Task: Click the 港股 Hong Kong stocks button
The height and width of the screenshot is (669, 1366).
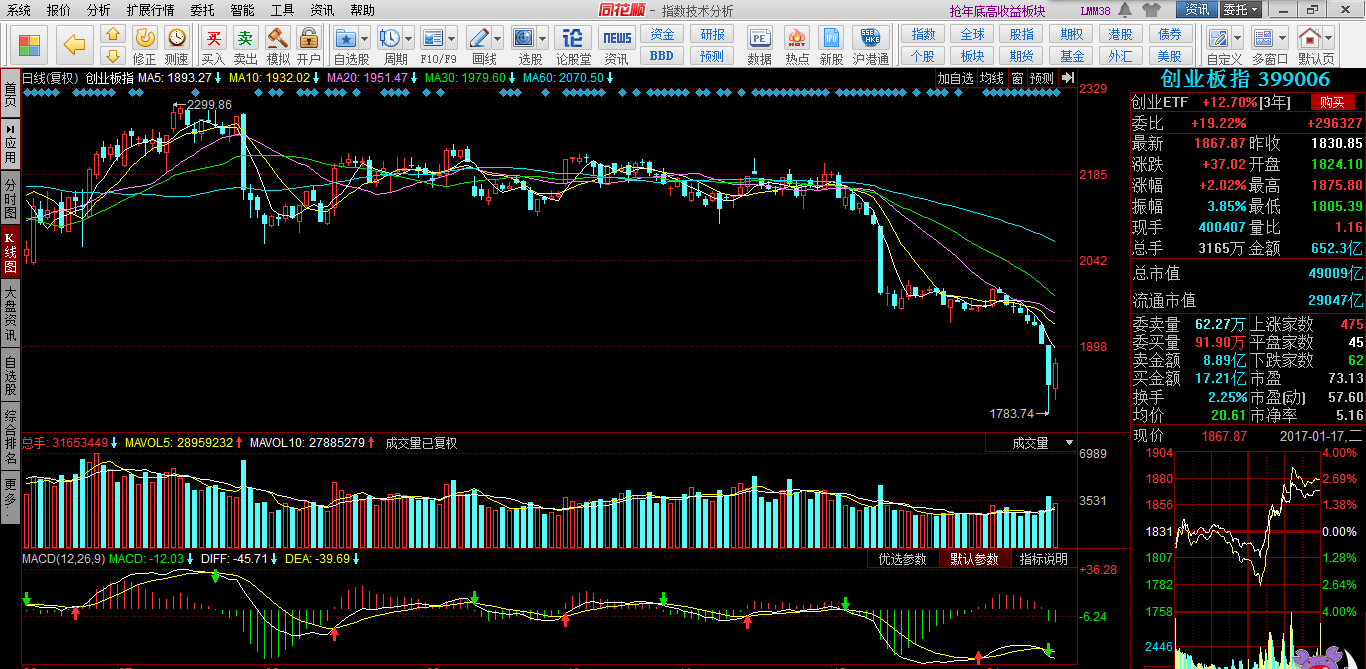Action: coord(1121,34)
